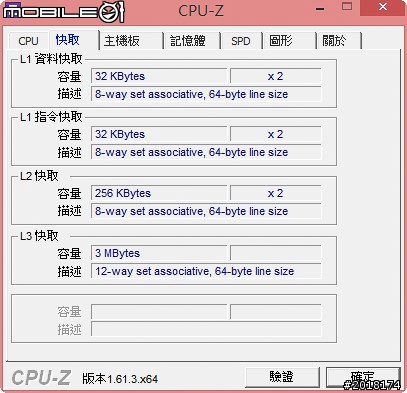Open the 記憶體 tab
Screen dimensions: 407x393
(x=192, y=41)
